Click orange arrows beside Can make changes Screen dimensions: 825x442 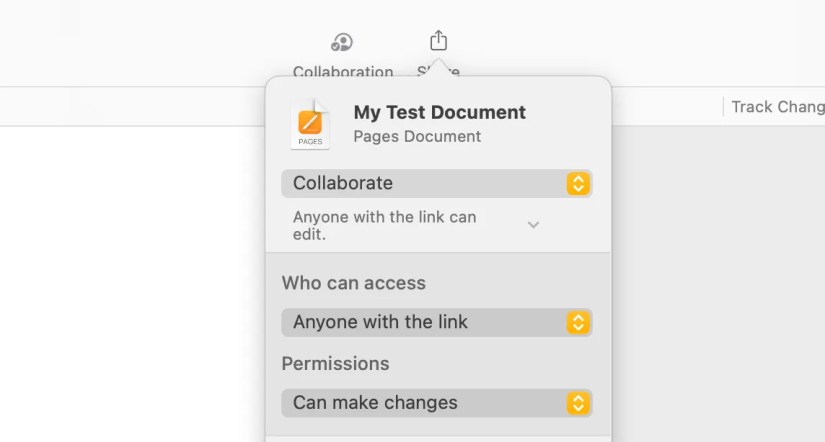click(x=577, y=403)
